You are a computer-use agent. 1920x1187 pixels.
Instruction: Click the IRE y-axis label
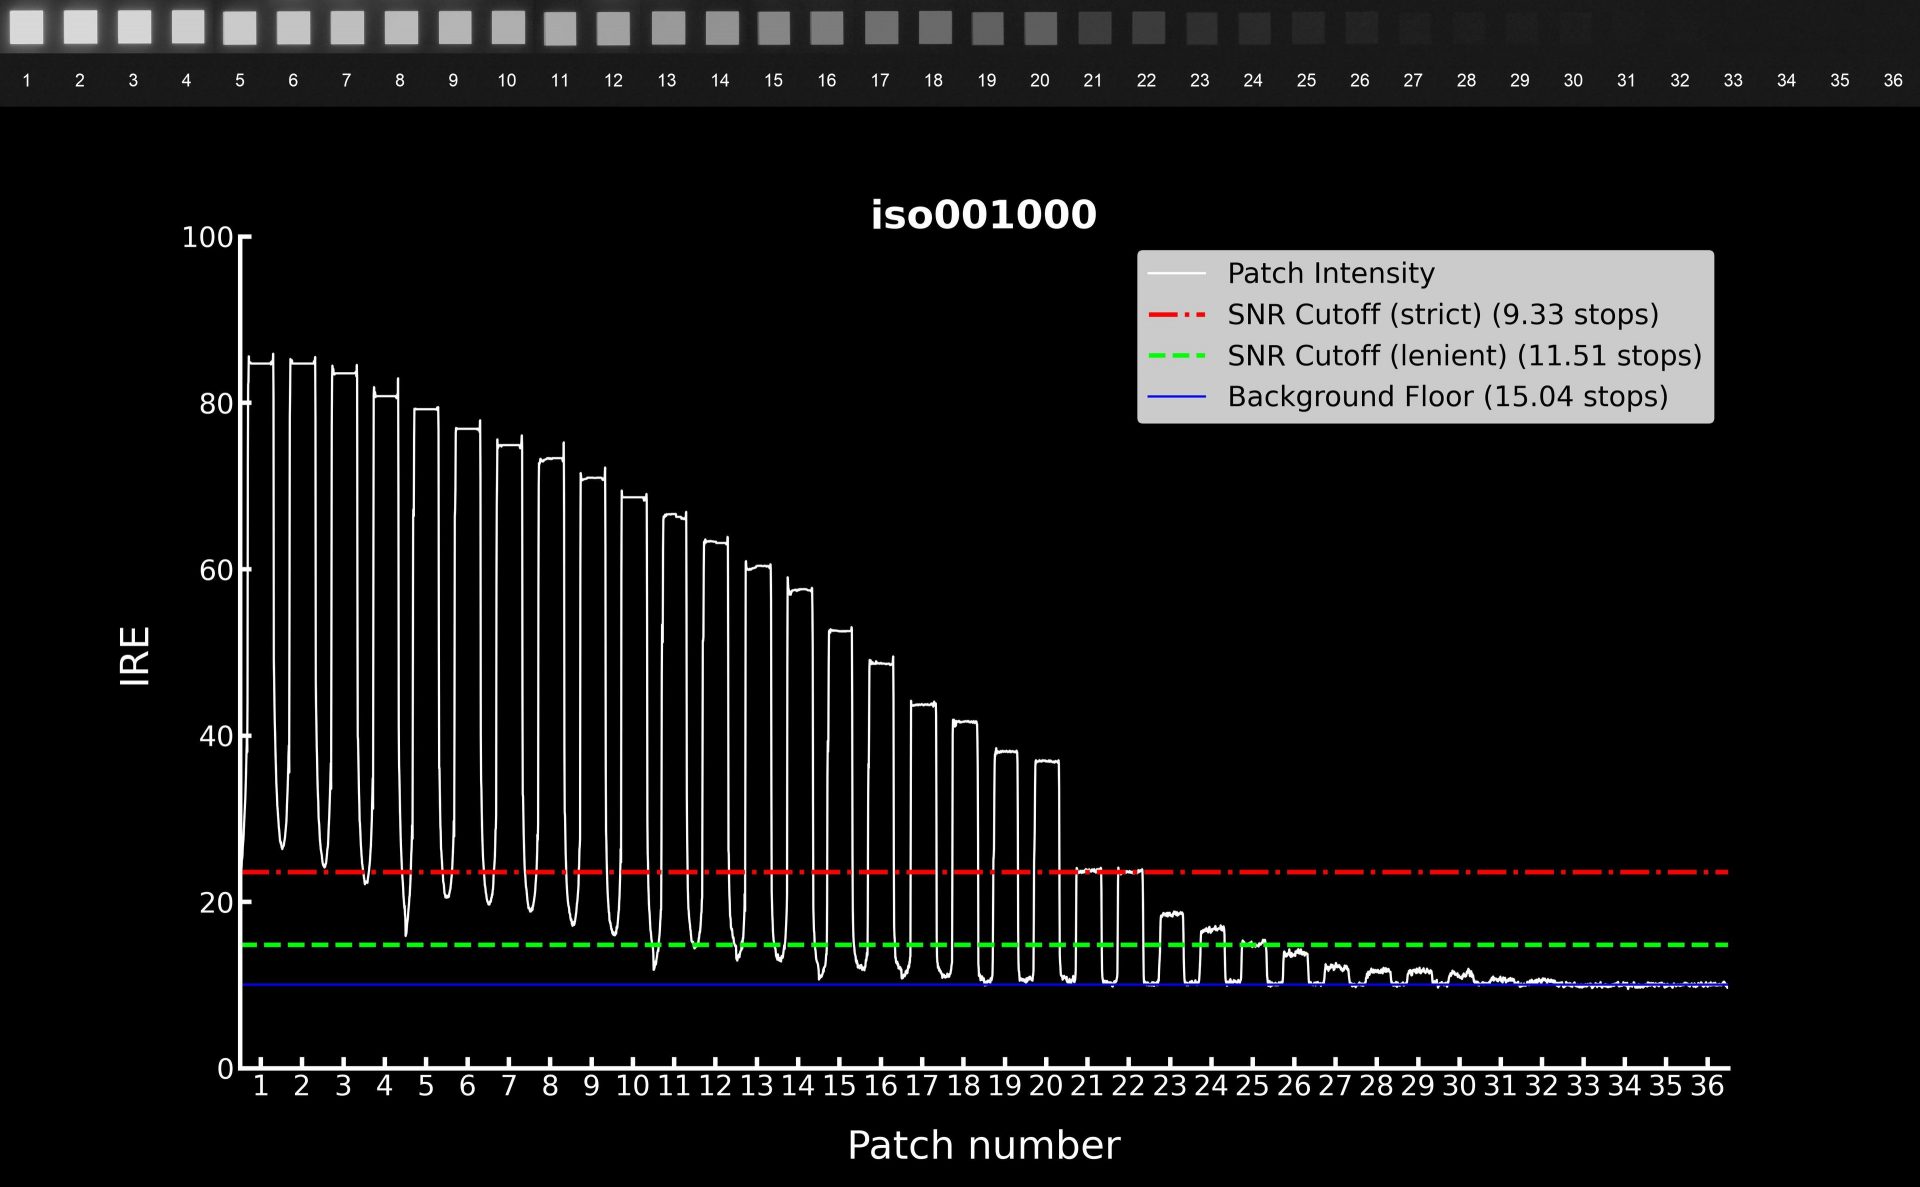(x=135, y=656)
